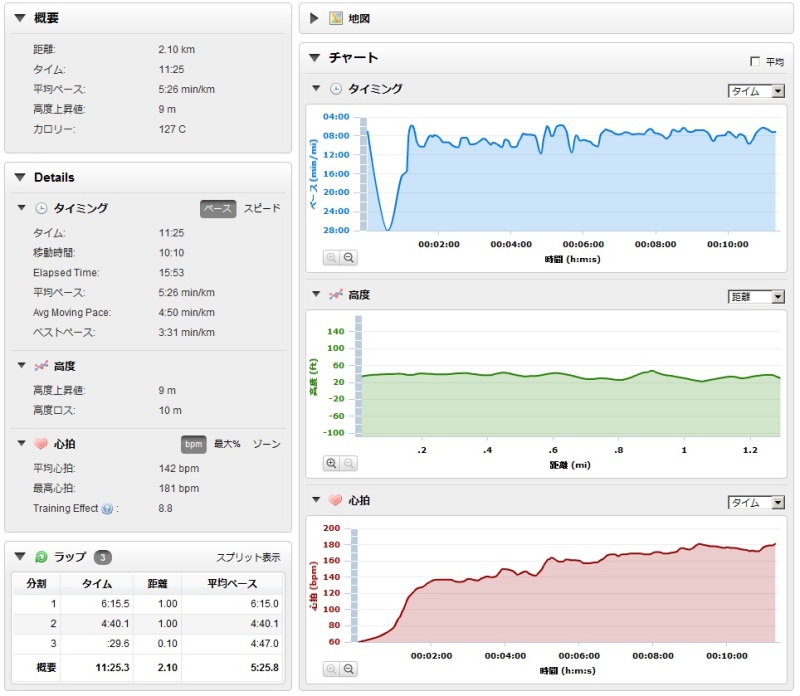Open the elevation chart 距離 dropdown

pos(756,296)
